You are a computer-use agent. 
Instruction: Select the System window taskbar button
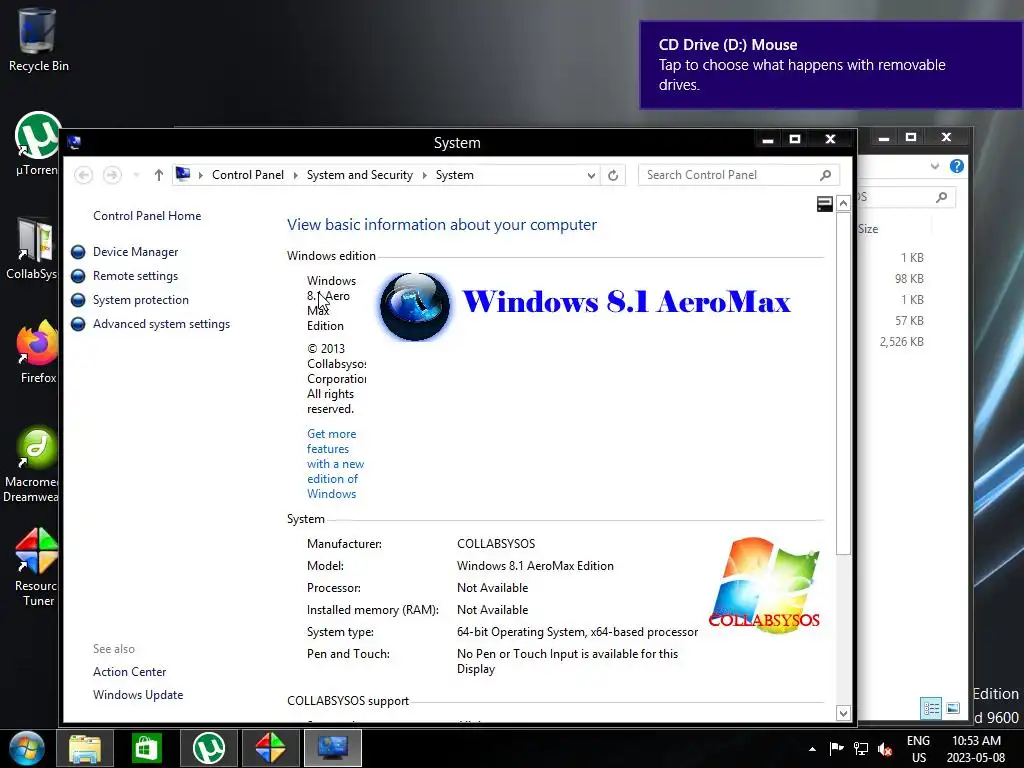[x=332, y=748]
